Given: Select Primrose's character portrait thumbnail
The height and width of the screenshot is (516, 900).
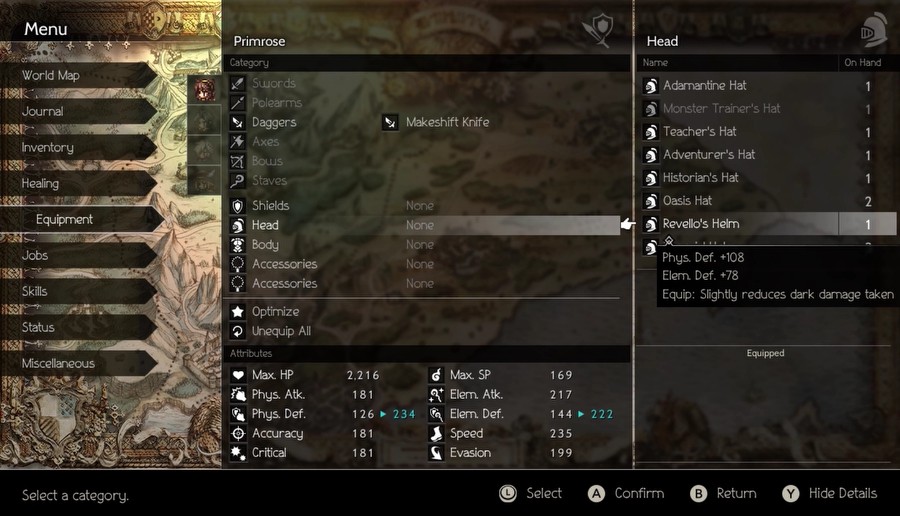Looking at the screenshot, I should 204,90.
